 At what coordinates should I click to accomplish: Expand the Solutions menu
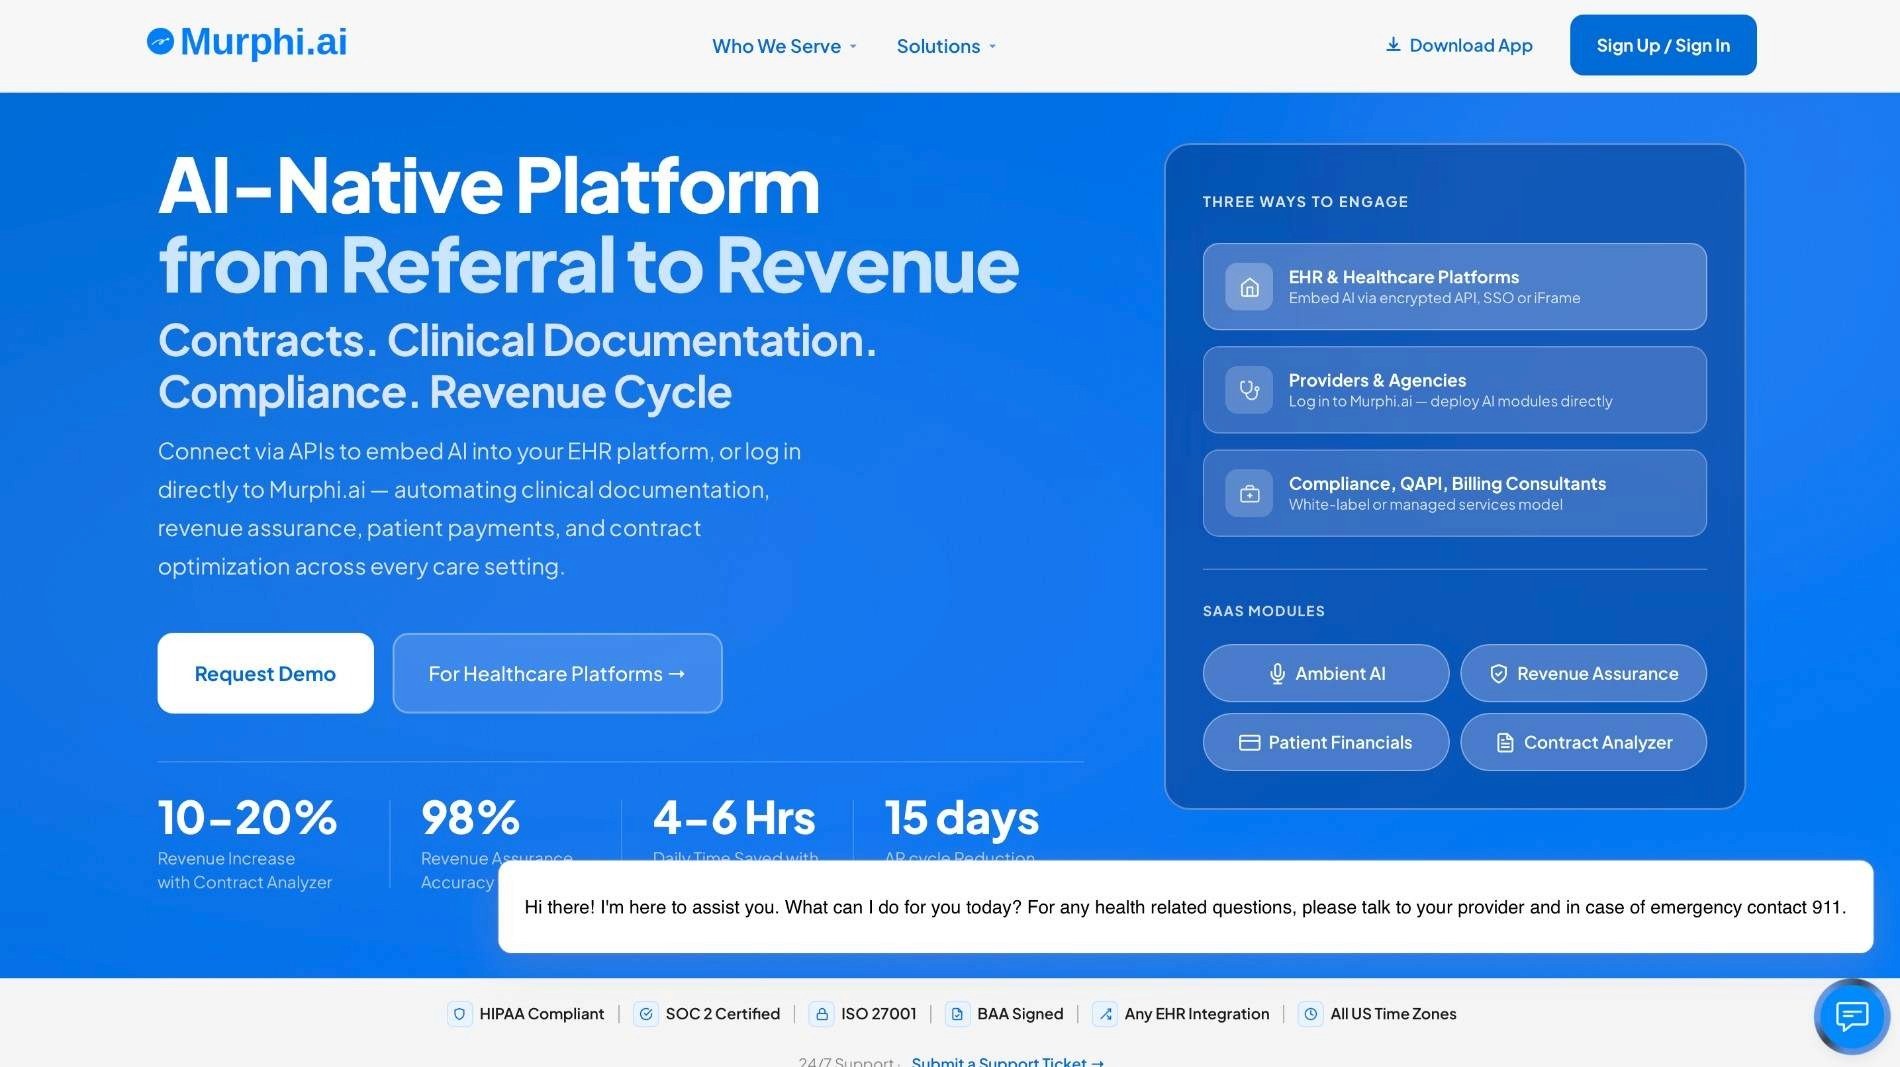point(946,46)
